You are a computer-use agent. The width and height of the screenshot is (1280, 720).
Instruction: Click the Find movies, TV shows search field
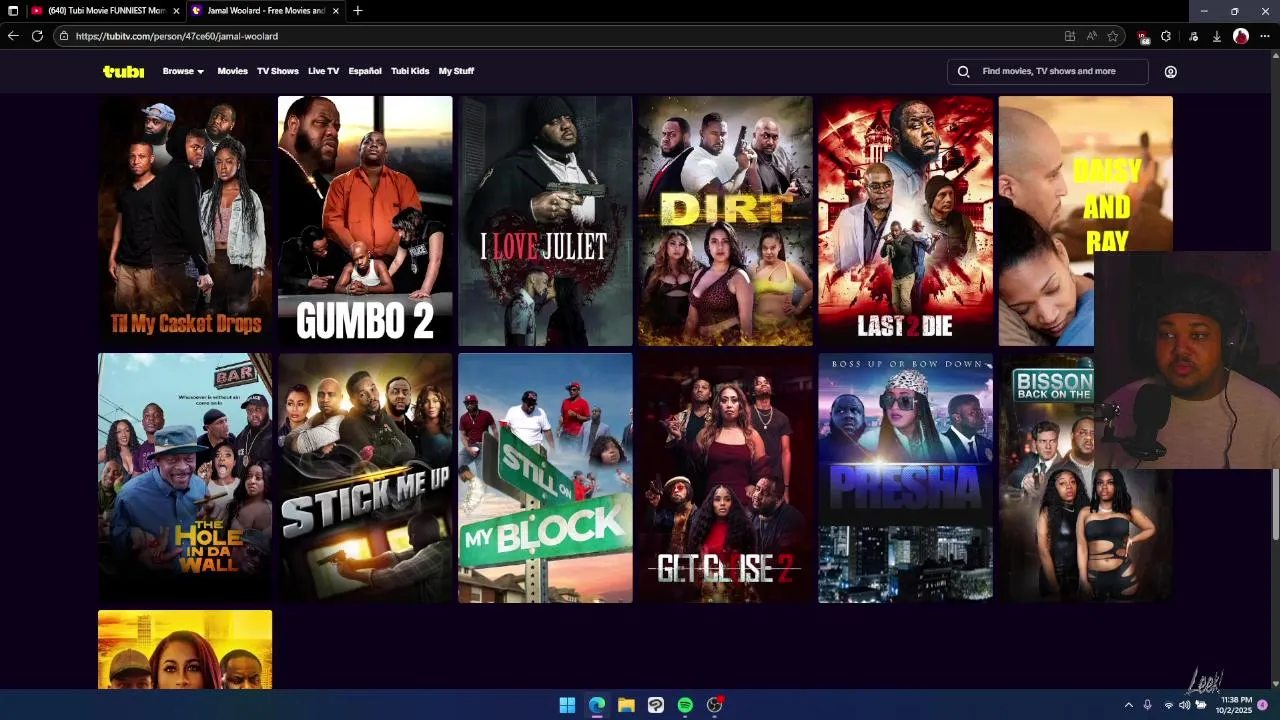point(1048,72)
